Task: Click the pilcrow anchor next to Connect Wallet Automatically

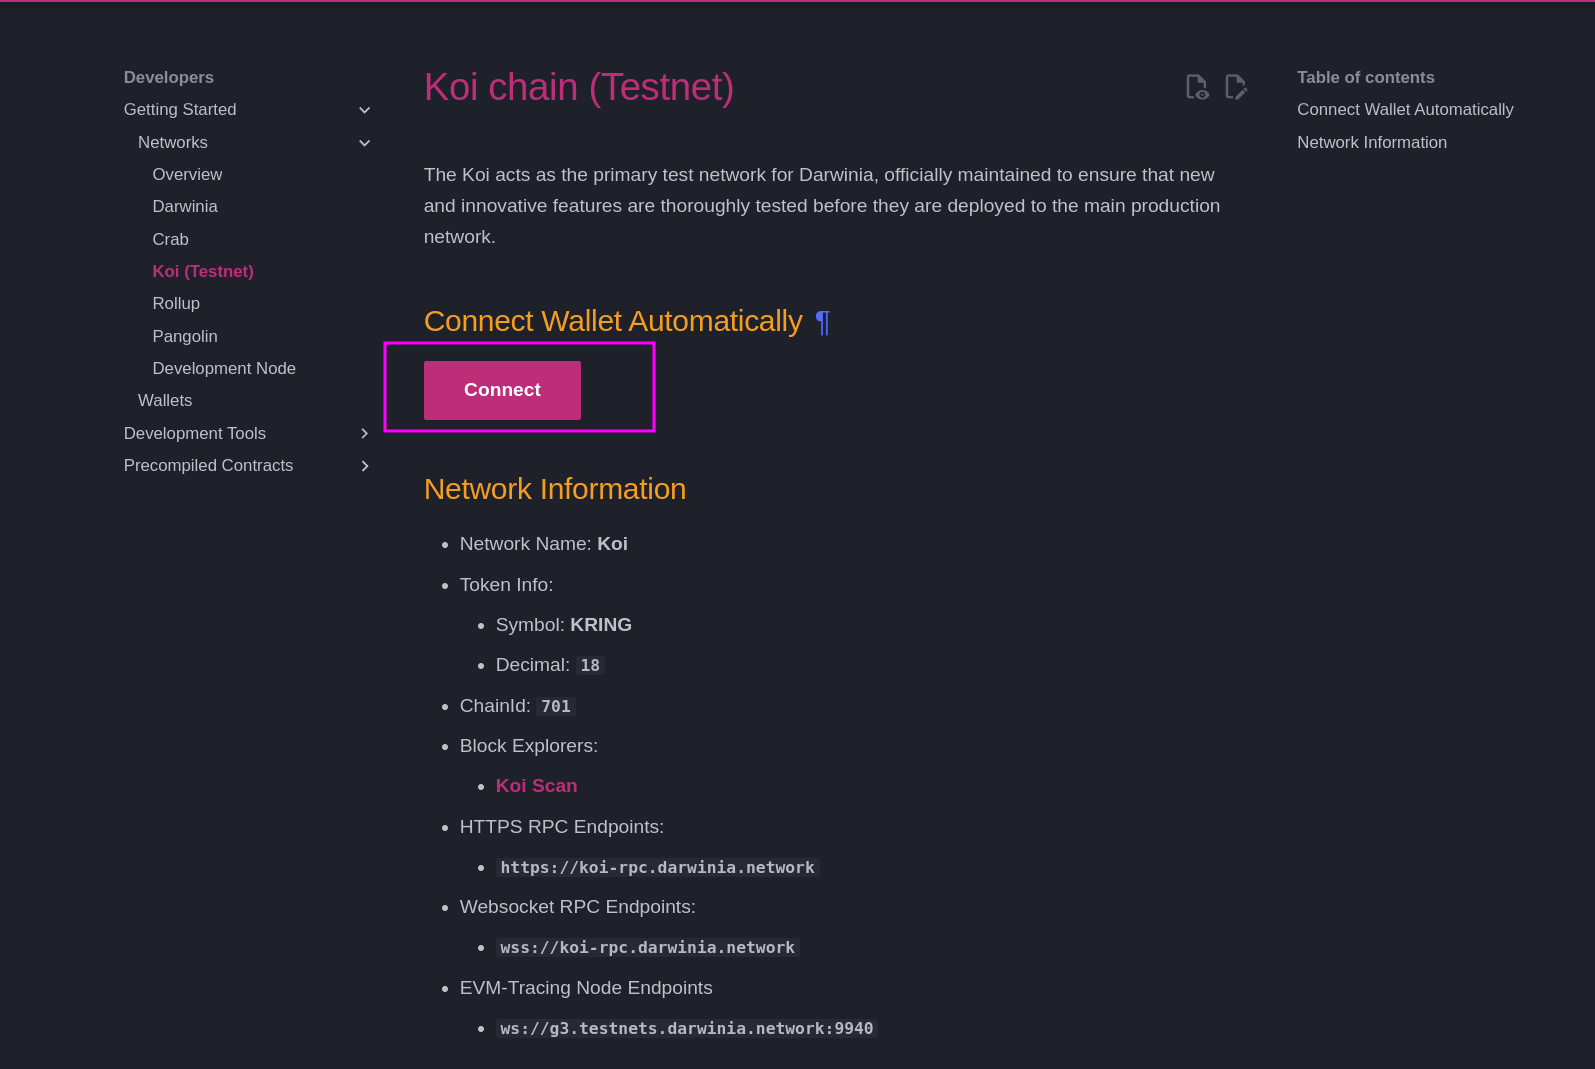Action: [822, 322]
